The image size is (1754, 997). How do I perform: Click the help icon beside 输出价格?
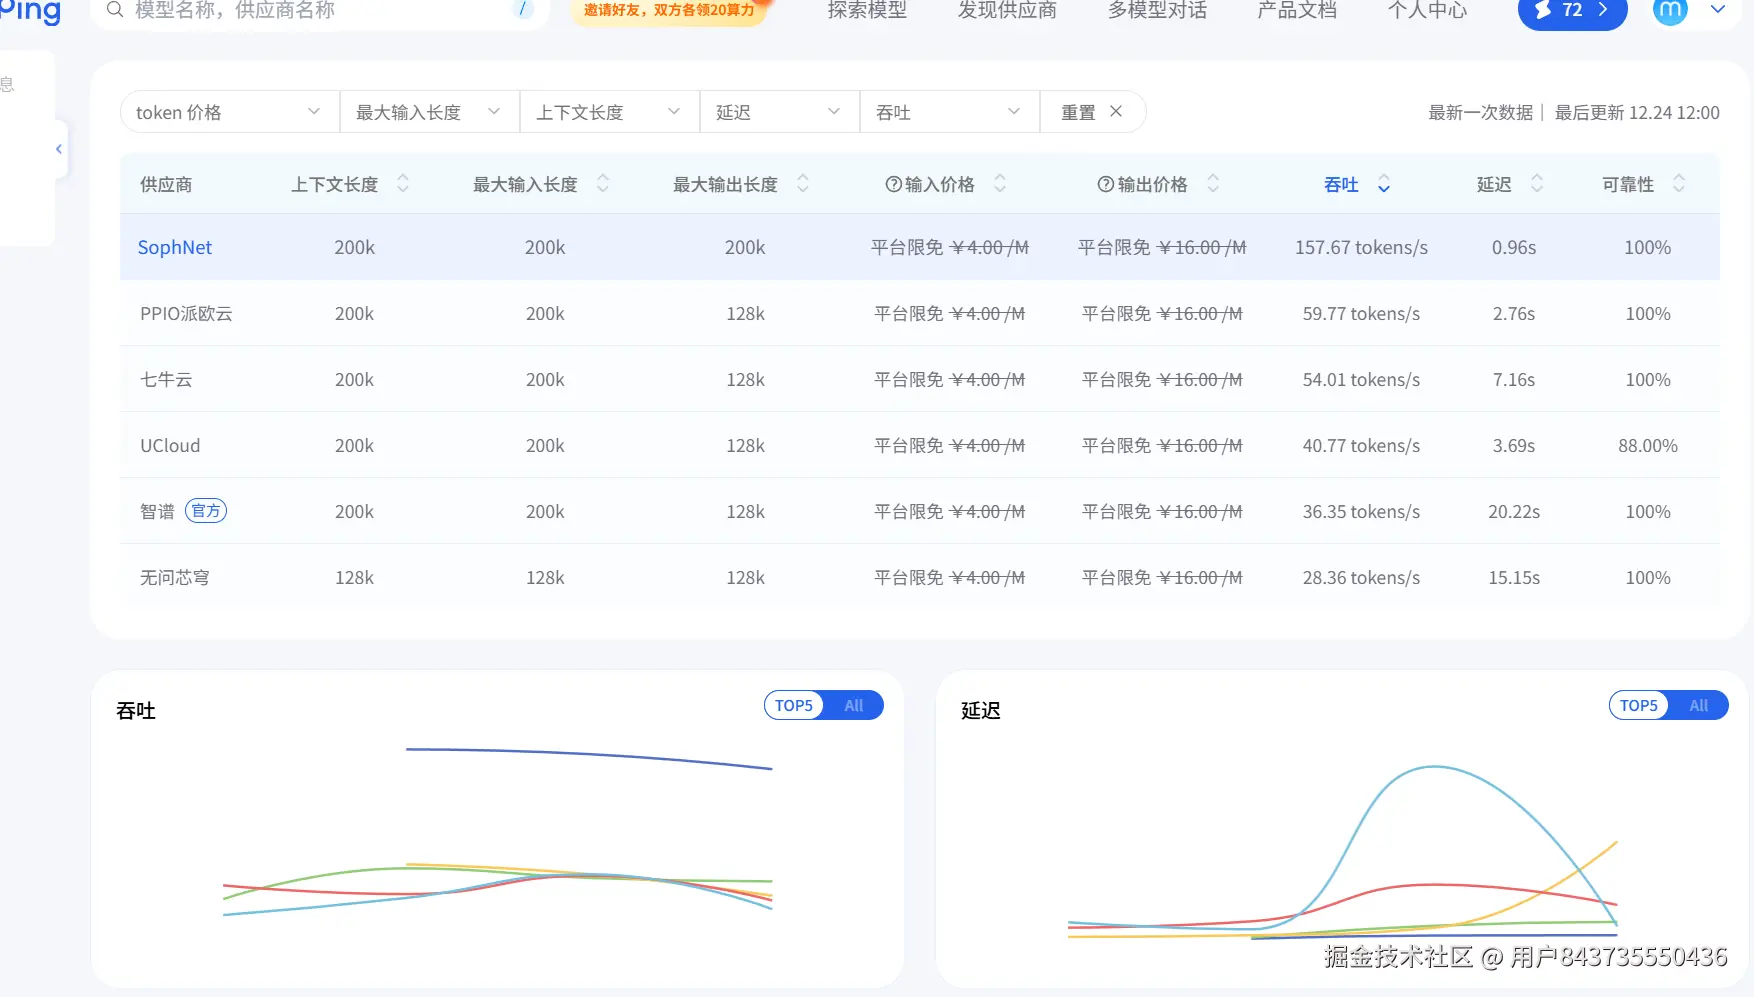(x=1106, y=184)
